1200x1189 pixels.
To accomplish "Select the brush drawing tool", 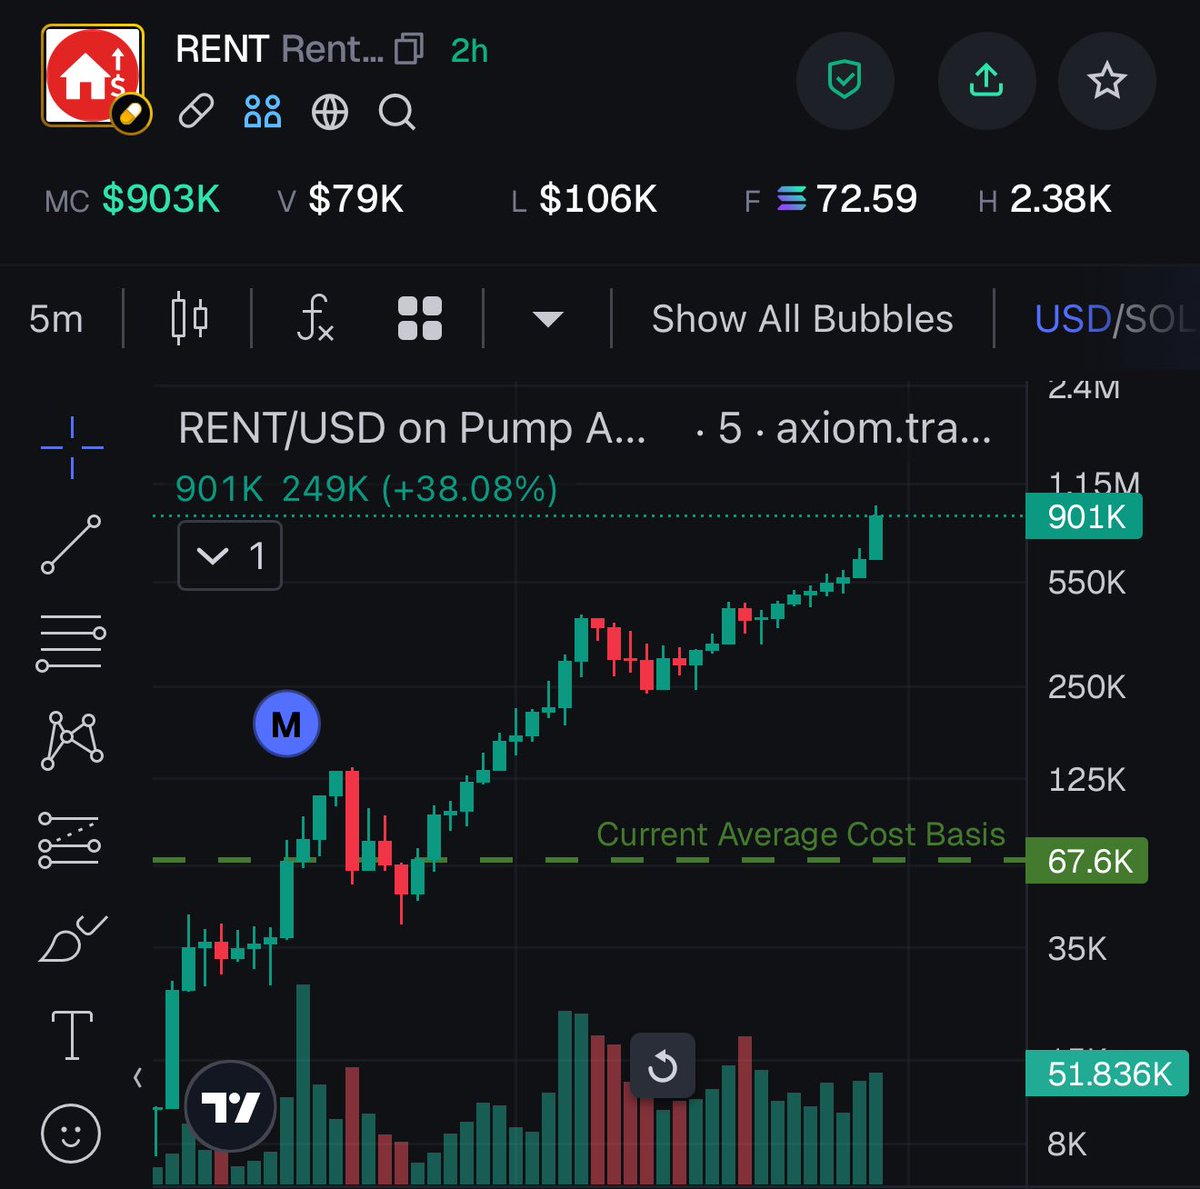I will pyautogui.click(x=72, y=938).
